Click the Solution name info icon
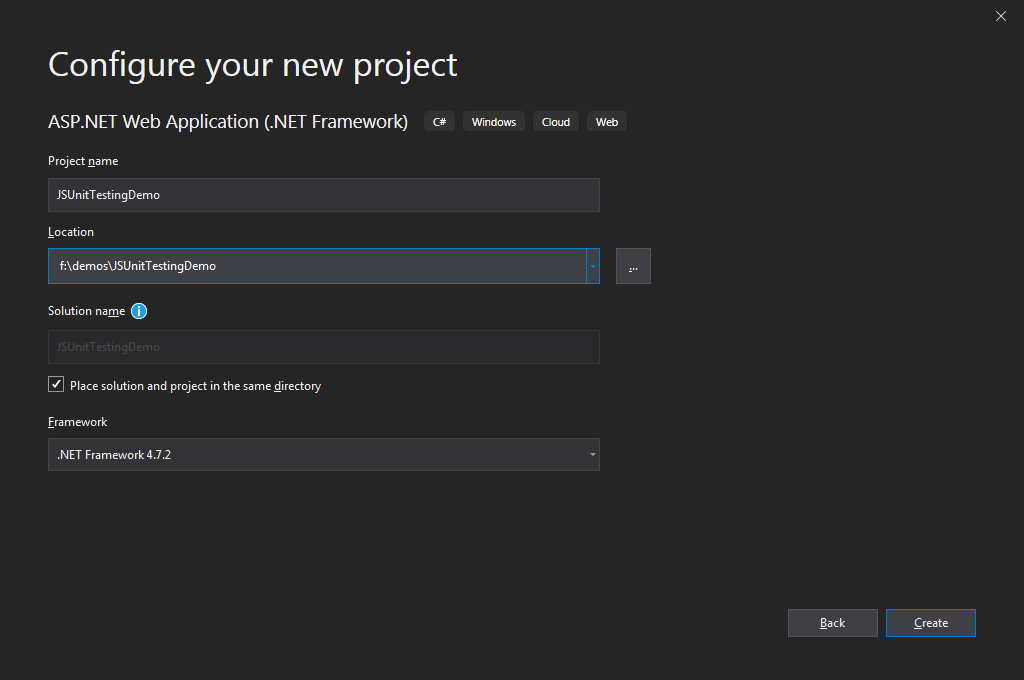Screen dimensions: 1024x680 pyautogui.click(x=139, y=311)
